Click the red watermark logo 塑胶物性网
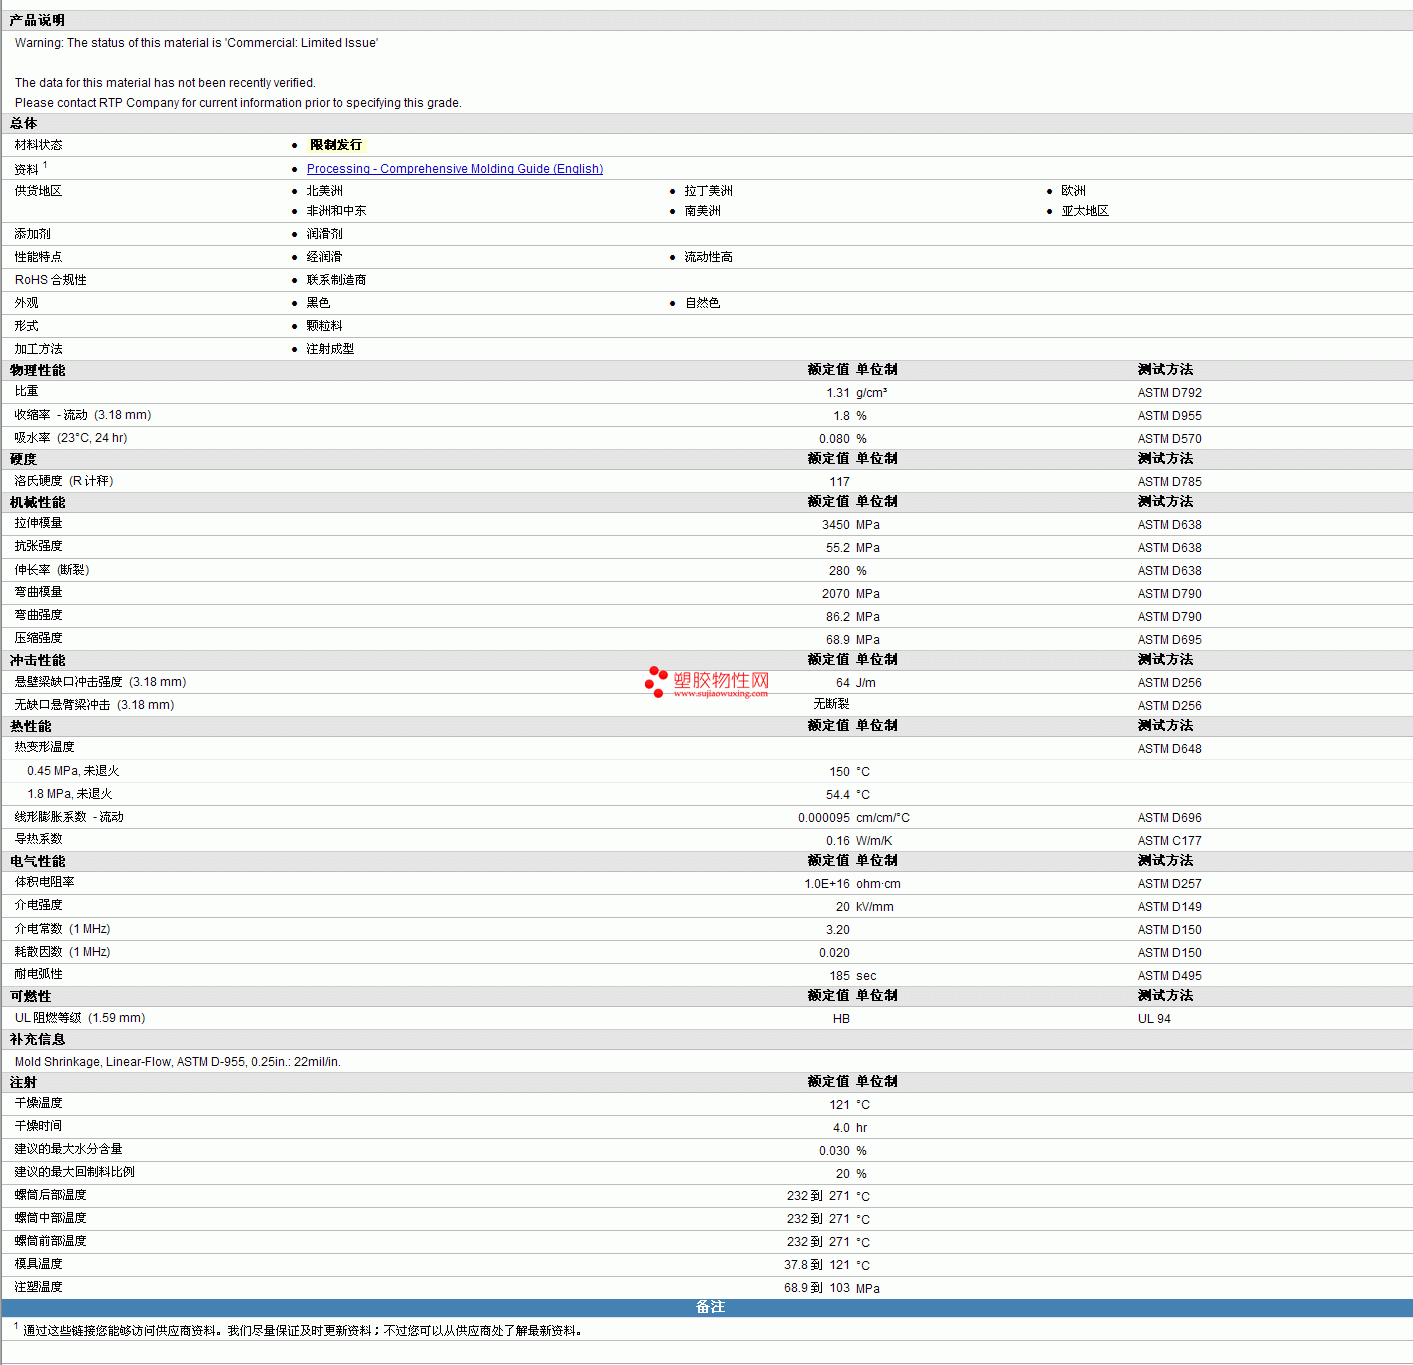1413x1365 pixels. [720, 680]
